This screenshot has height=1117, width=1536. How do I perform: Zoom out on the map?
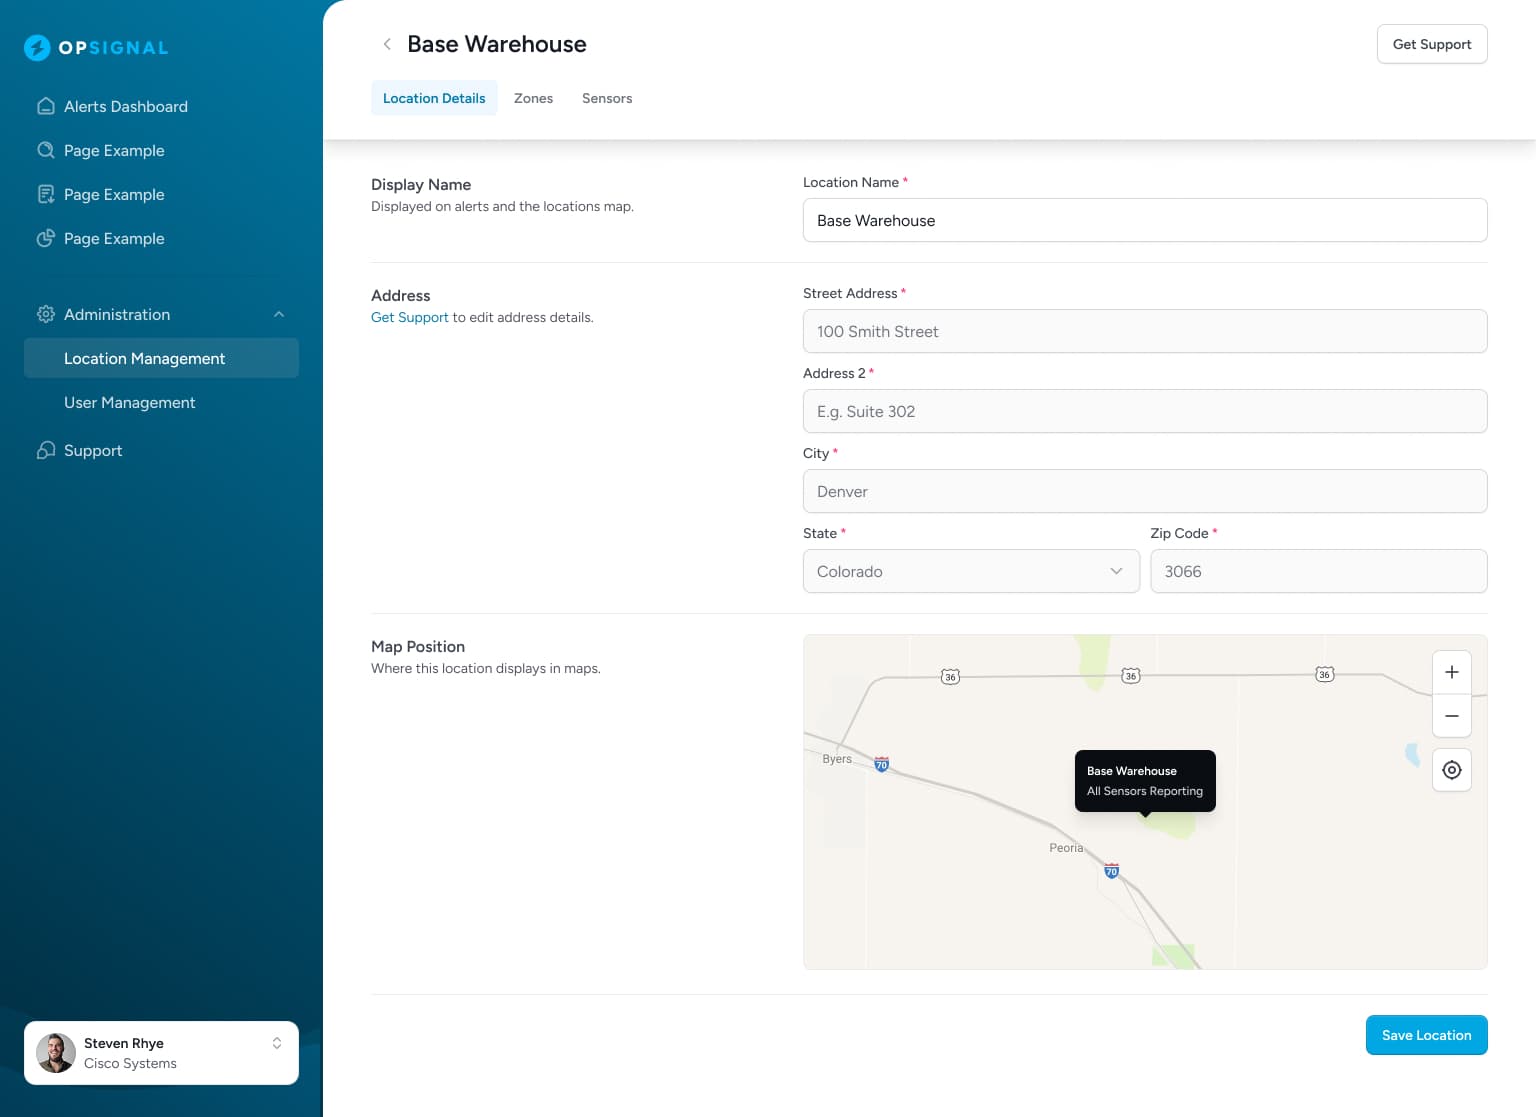point(1451,716)
